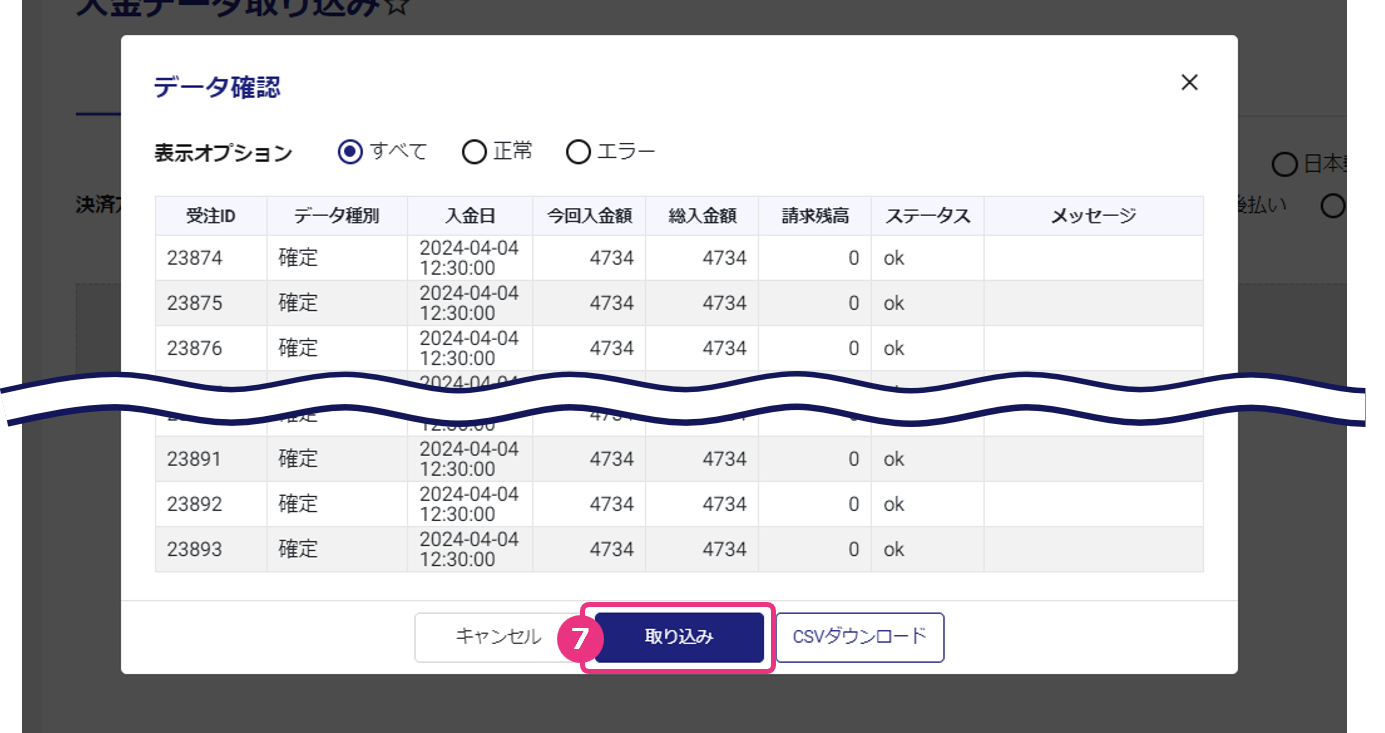Click the 総入金額 column header
The width and height of the screenshot is (1385, 733).
click(702, 216)
